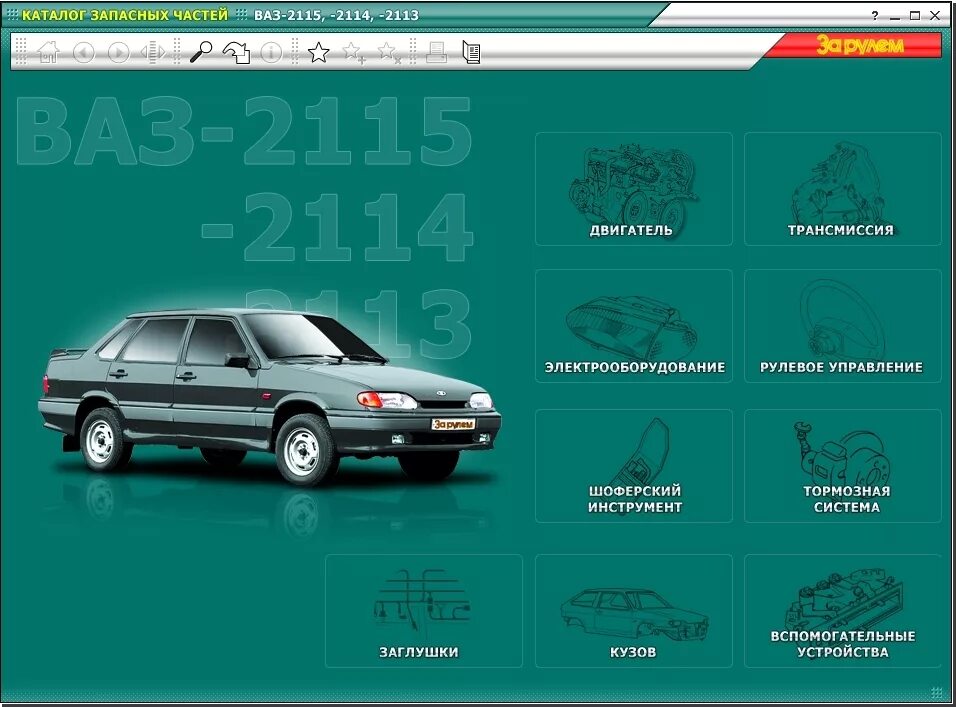The width and height of the screenshot is (956, 707).
Task: Click the VAZ-2115 car image
Action: tap(268, 396)
